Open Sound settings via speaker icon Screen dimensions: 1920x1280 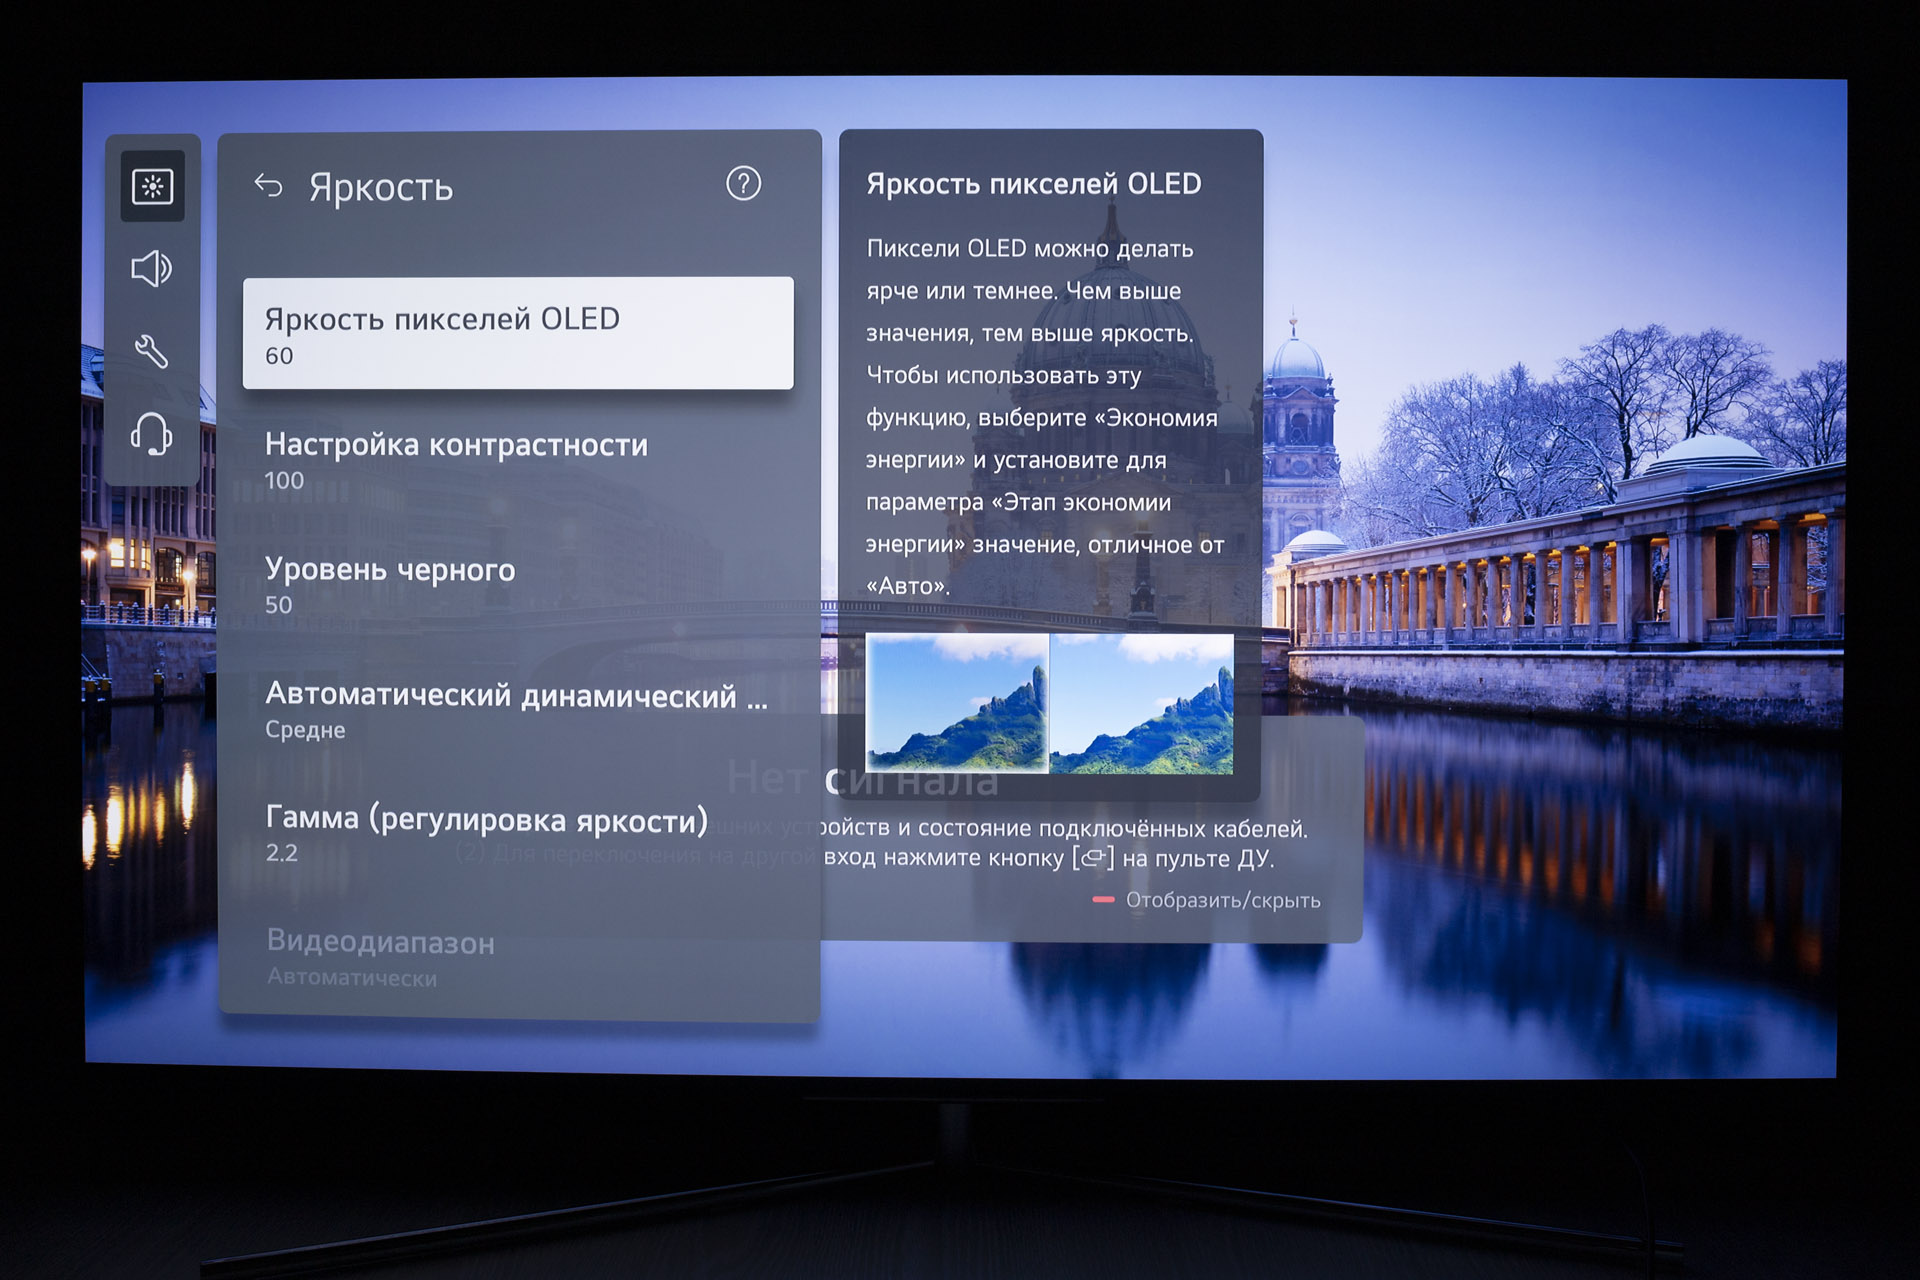pos(152,269)
